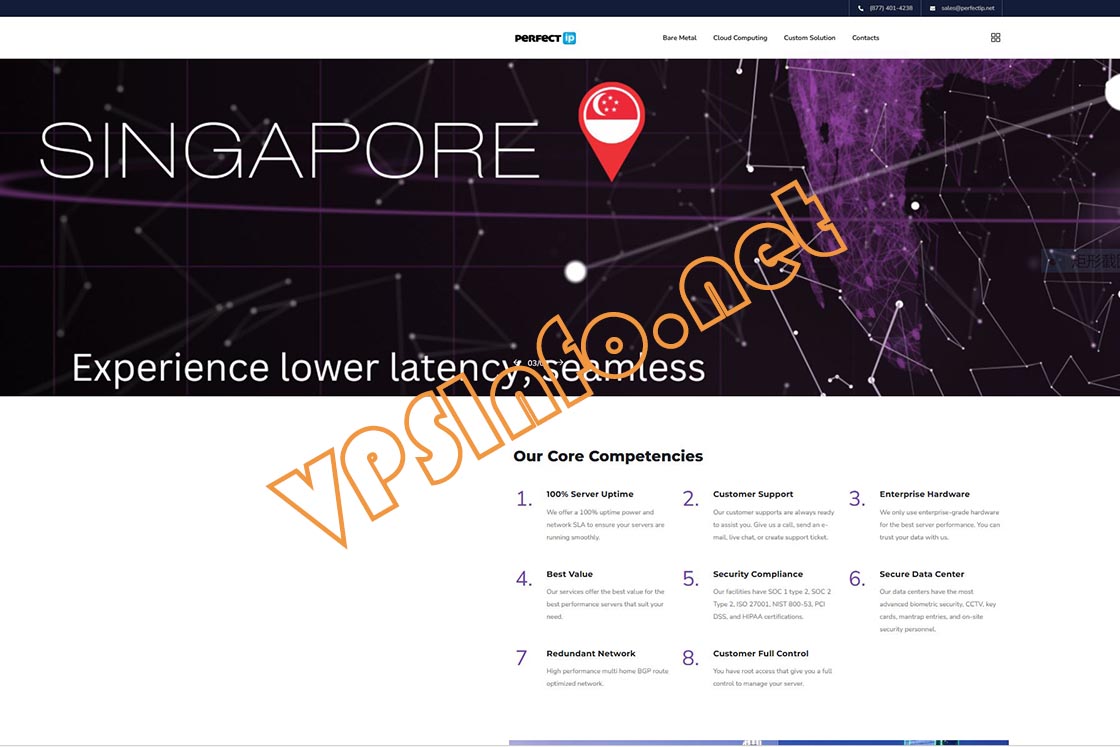Image resolution: width=1120 pixels, height=747 pixels.
Task: Open the Custom Solution menu
Action: [809, 38]
